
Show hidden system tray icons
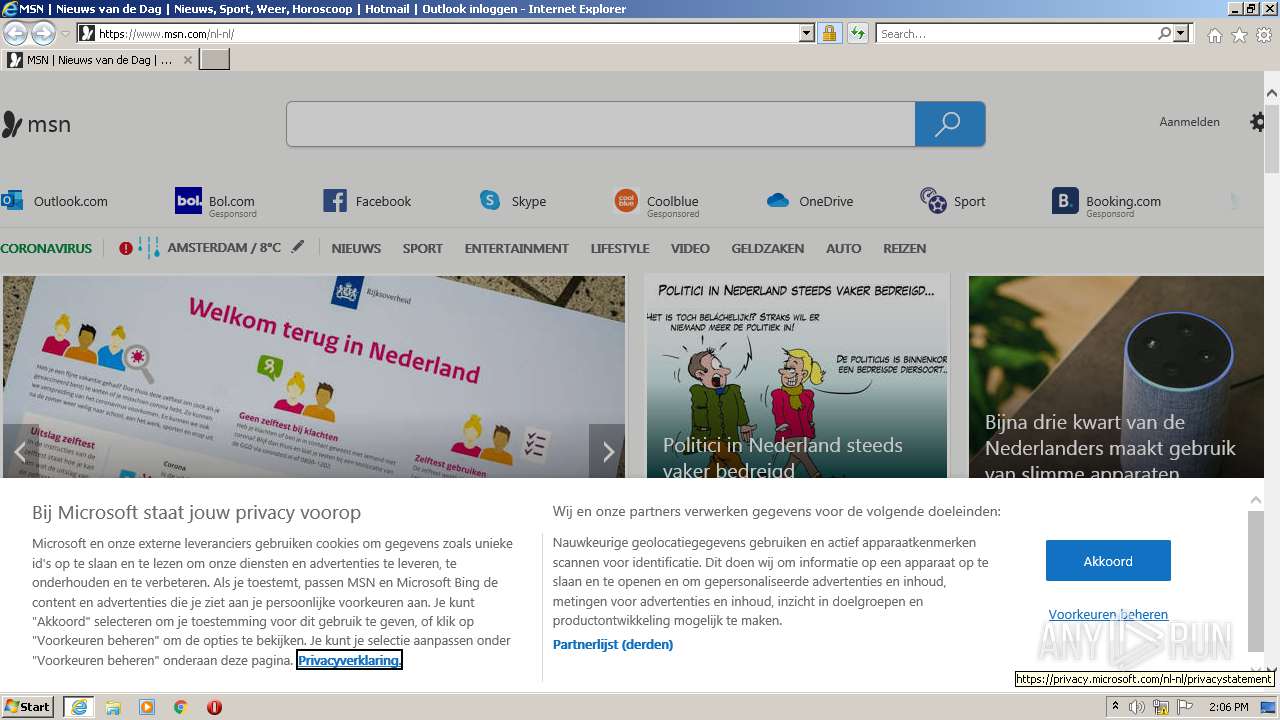click(1116, 707)
